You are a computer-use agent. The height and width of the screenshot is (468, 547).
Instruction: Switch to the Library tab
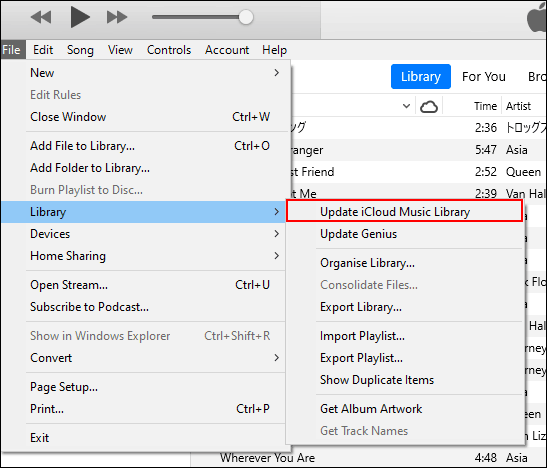click(421, 76)
